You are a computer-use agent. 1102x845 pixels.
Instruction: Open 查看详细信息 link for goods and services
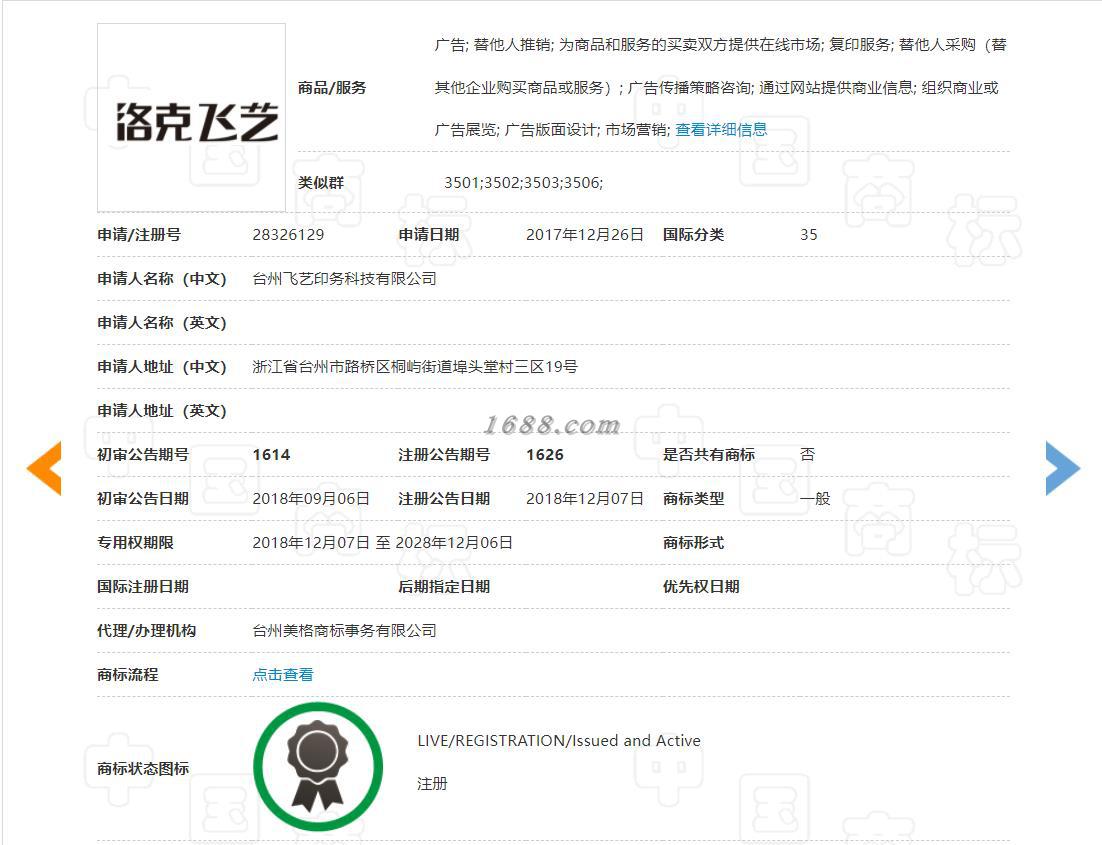[x=721, y=129]
